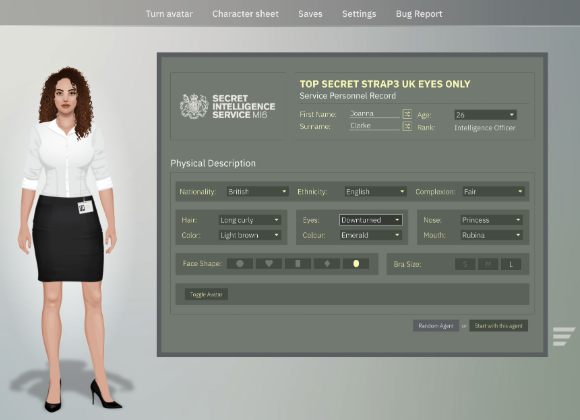
Task: Click Start with this agent button
Action: click(498, 326)
